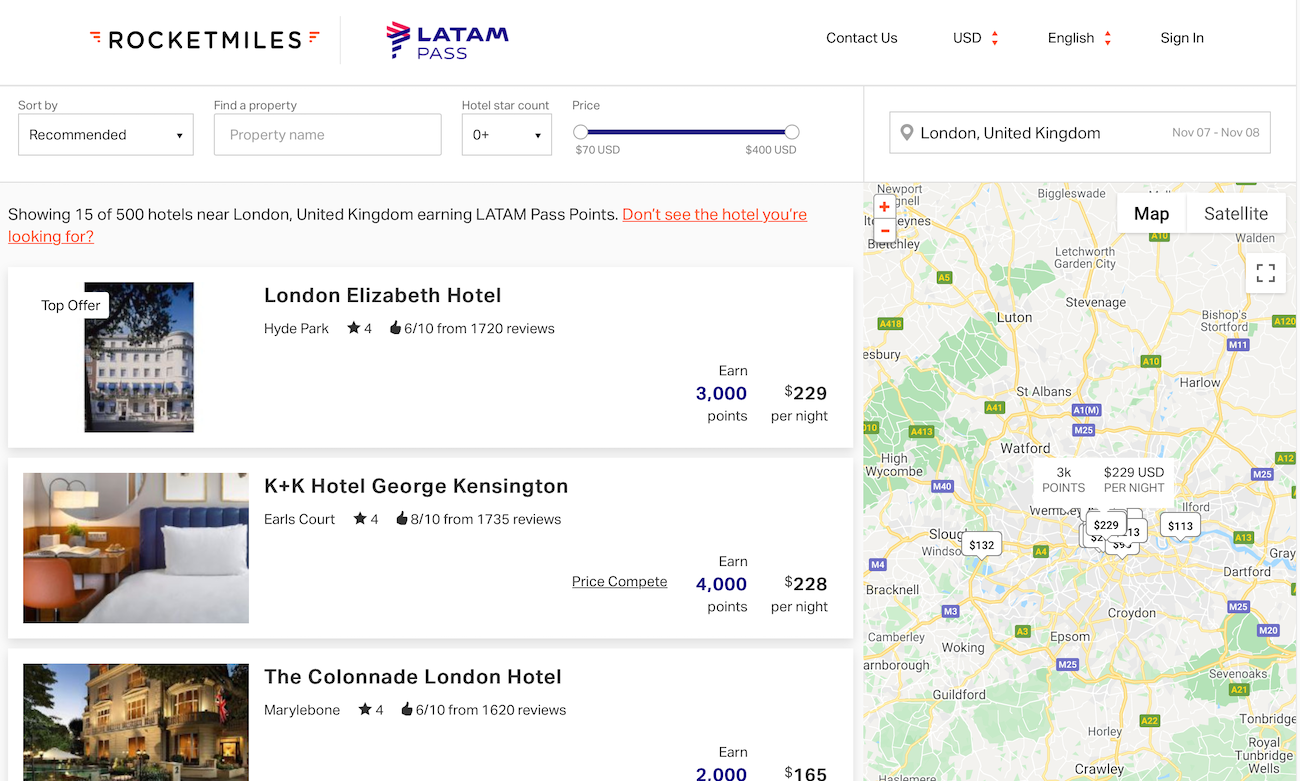Click the $132 price marker on the map

pos(981,543)
